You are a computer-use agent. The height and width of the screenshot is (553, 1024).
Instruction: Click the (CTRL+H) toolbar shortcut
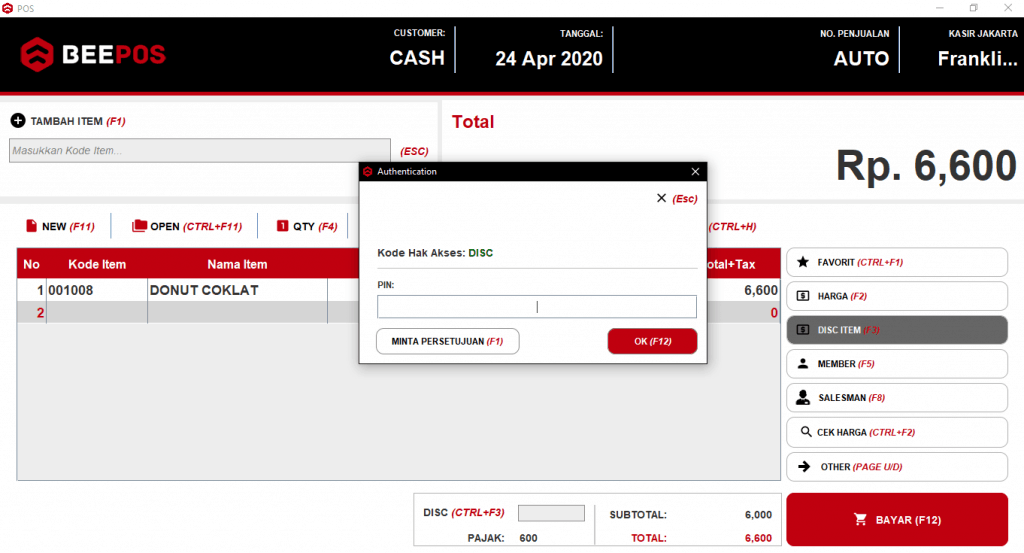732,227
